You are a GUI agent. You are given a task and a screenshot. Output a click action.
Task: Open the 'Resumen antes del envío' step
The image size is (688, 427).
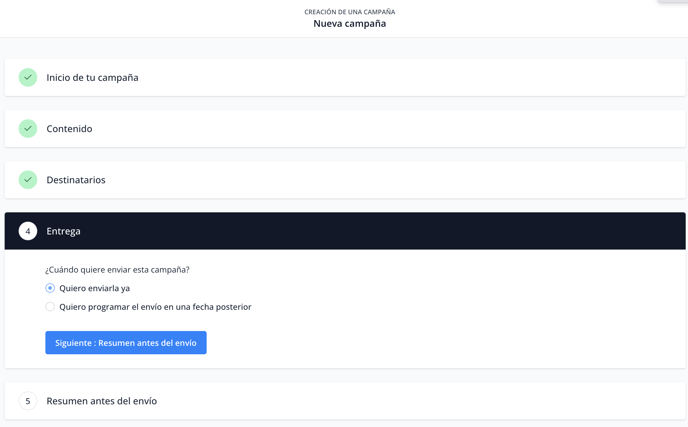[345, 401]
